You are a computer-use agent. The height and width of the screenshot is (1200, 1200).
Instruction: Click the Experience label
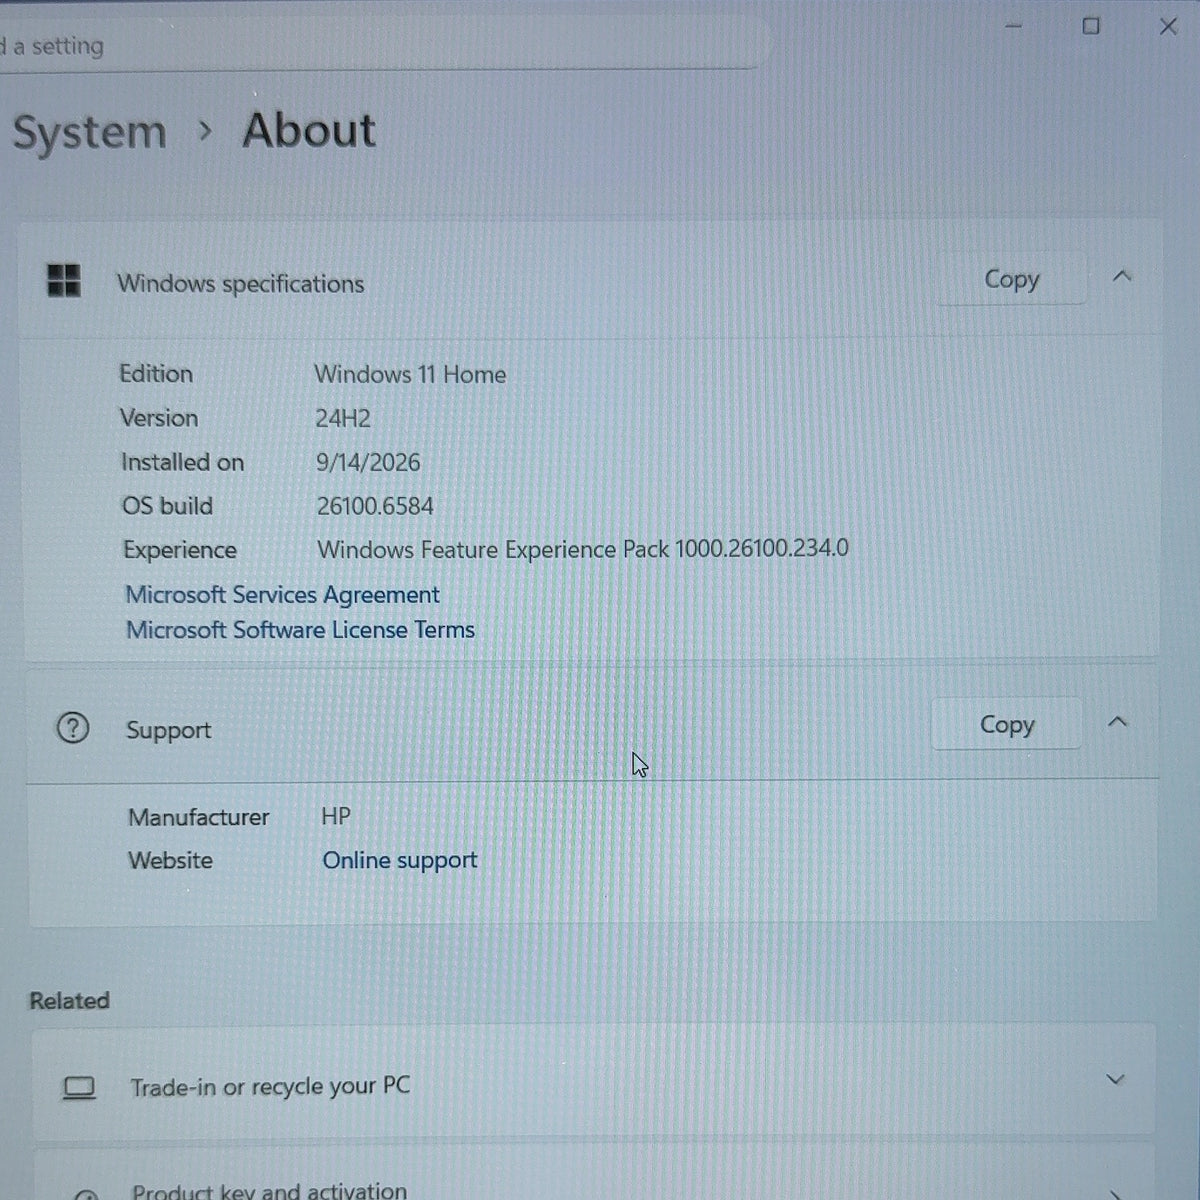[180, 550]
